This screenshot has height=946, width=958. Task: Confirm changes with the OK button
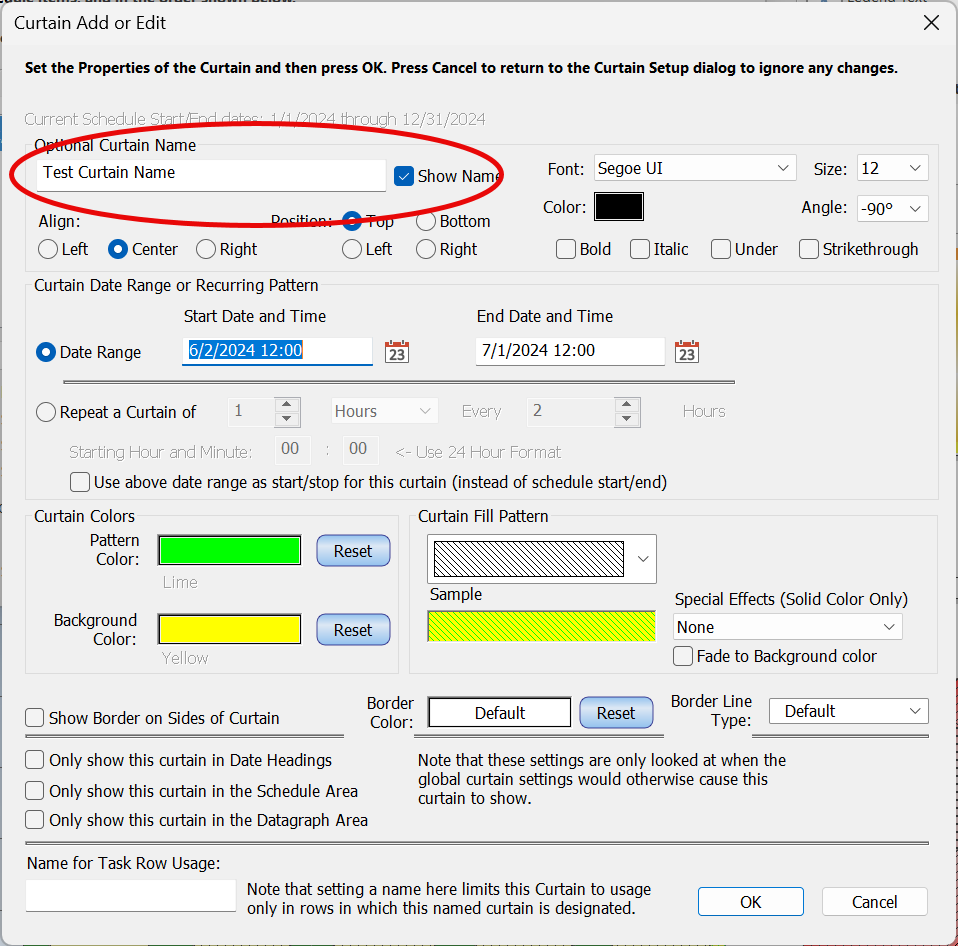pos(750,901)
